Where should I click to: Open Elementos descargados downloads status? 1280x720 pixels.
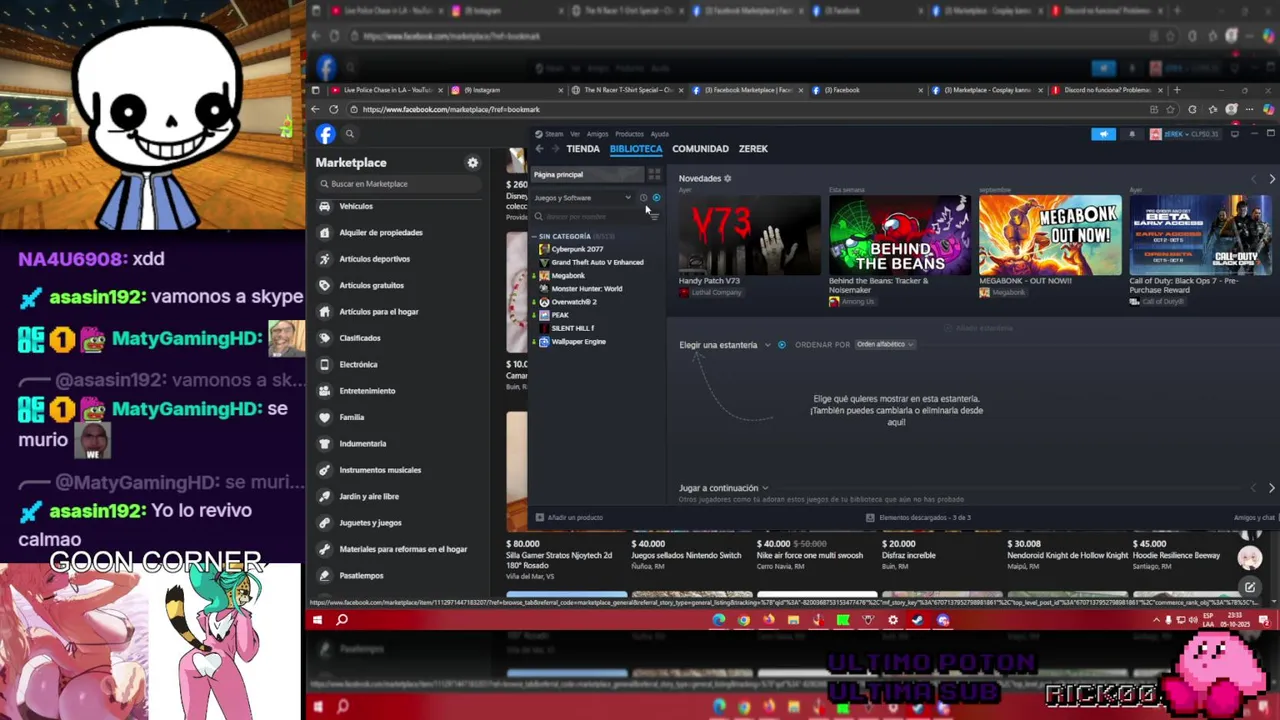click(918, 518)
